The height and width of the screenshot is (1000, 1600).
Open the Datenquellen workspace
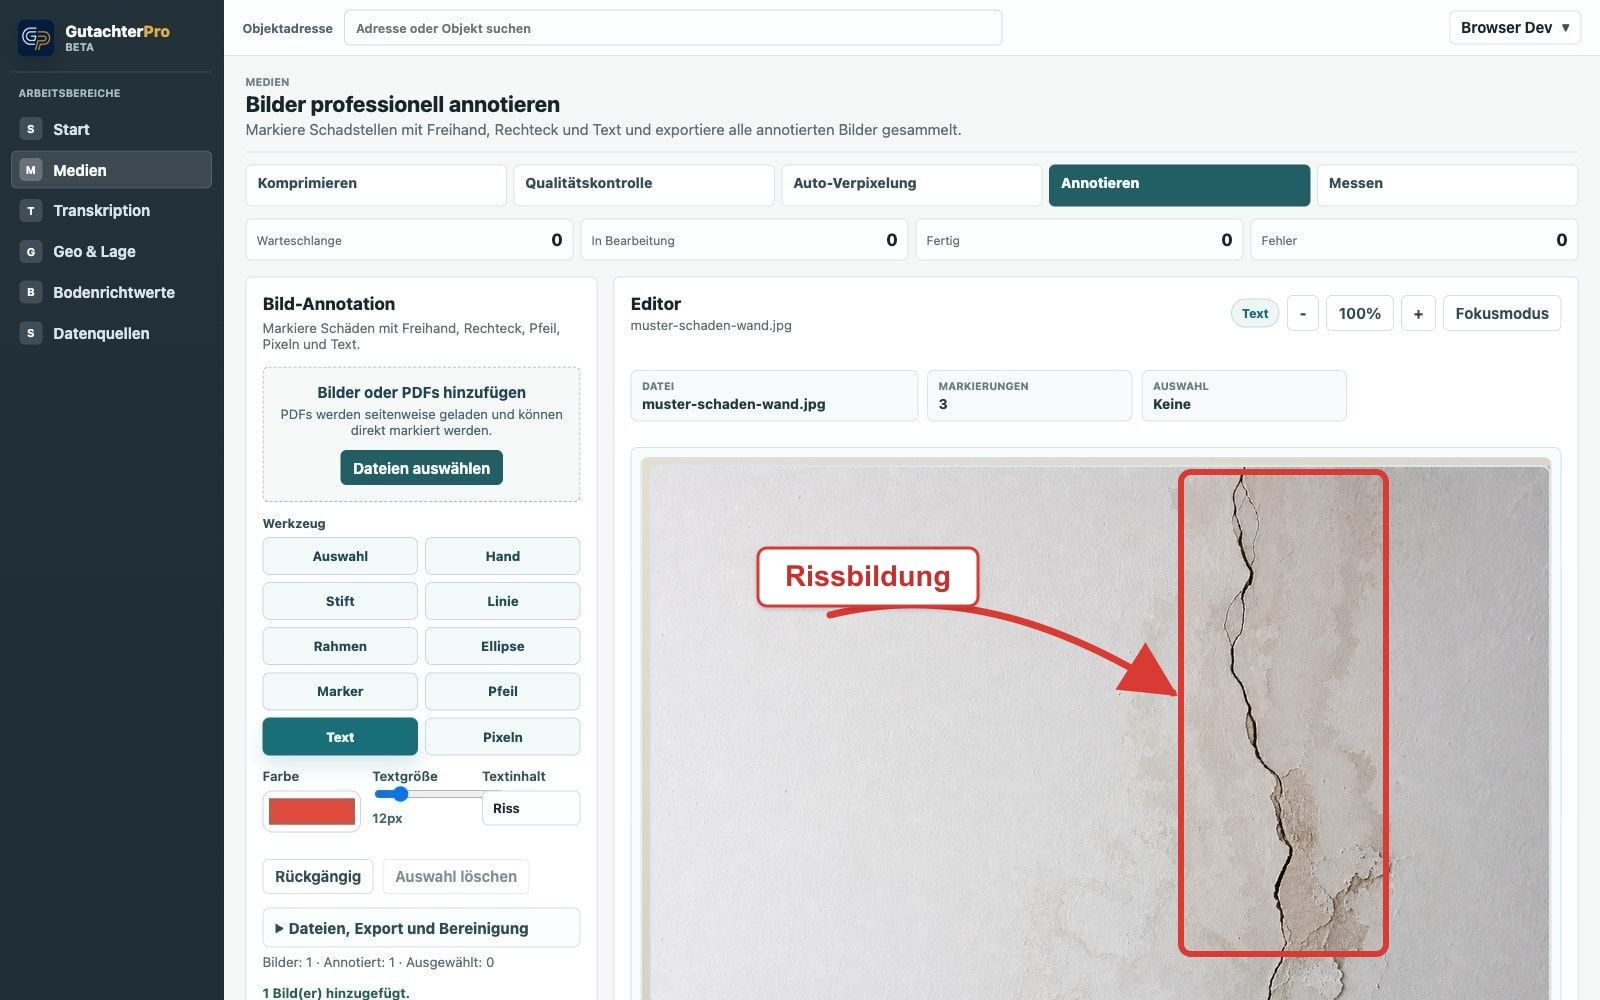click(x=111, y=333)
